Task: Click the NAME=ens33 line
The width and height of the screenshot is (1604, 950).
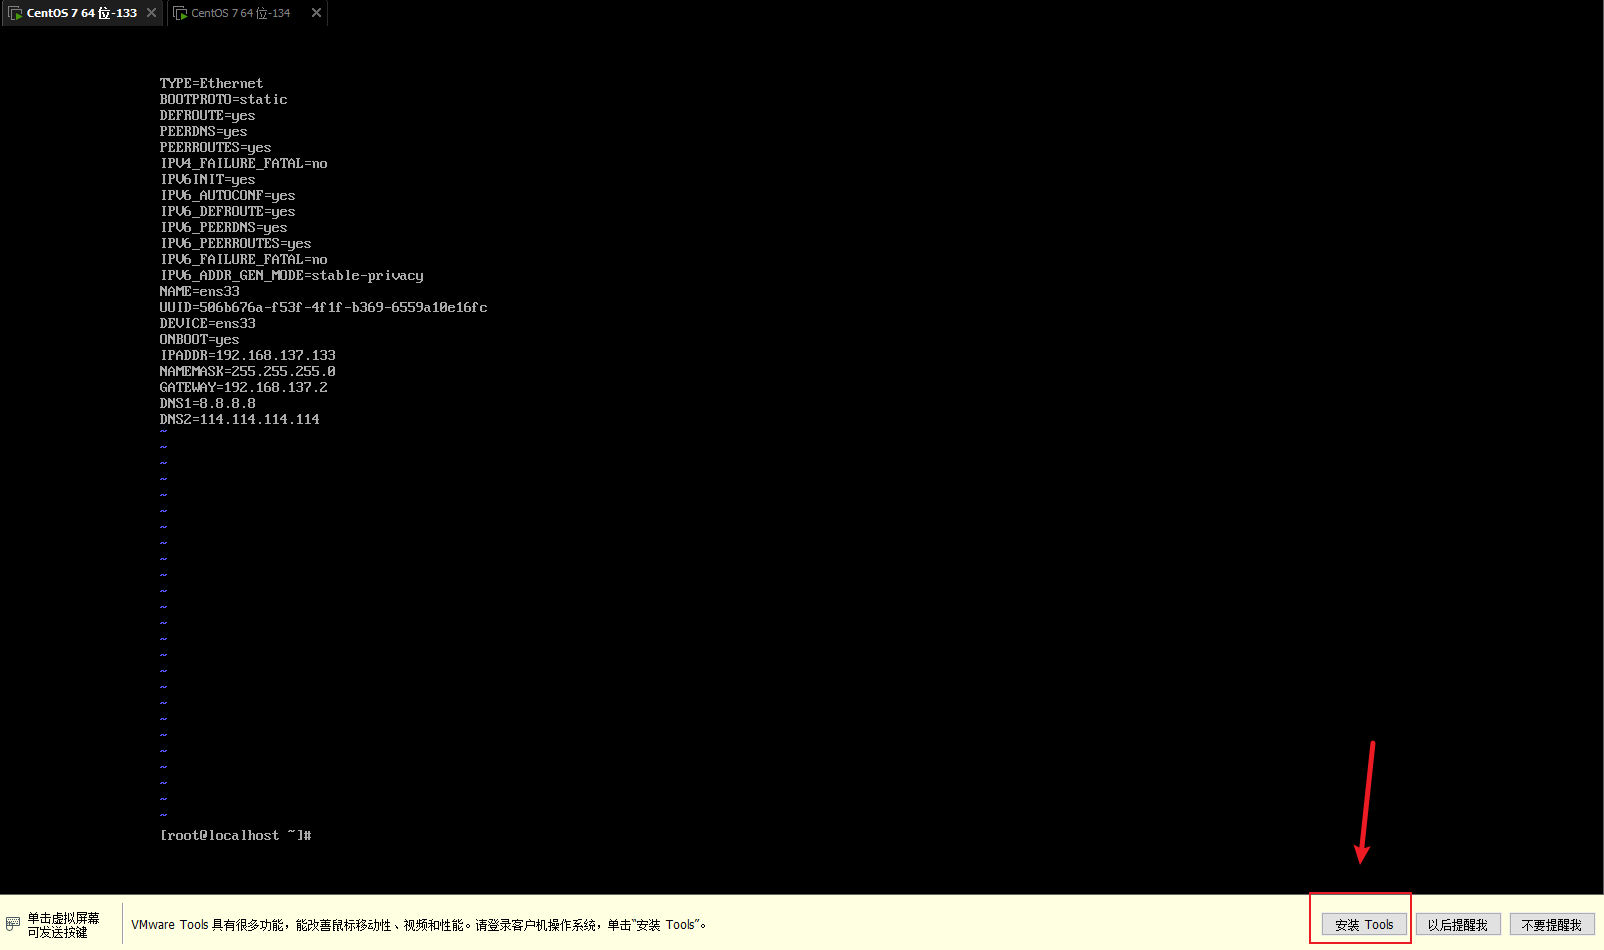Action: click(x=199, y=291)
